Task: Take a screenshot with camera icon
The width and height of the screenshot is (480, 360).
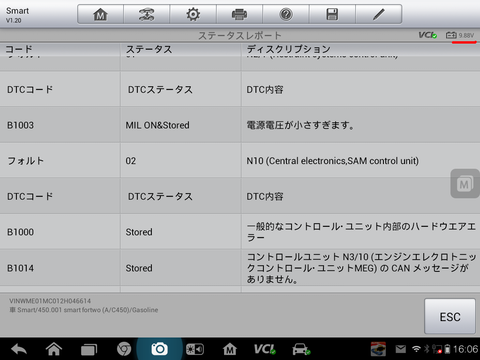Action: click(159, 349)
